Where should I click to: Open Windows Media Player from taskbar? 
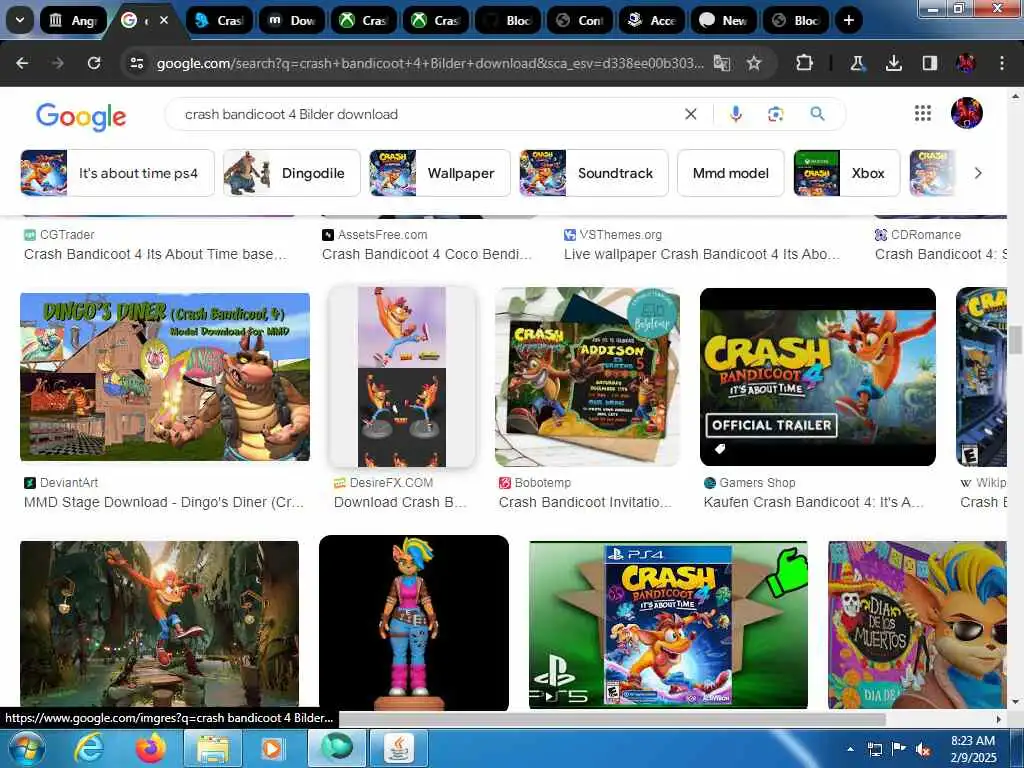(x=271, y=748)
